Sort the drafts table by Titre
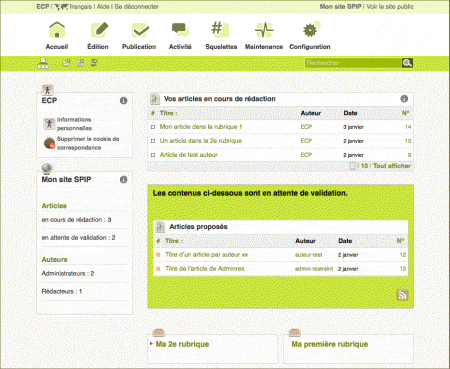 (168, 113)
